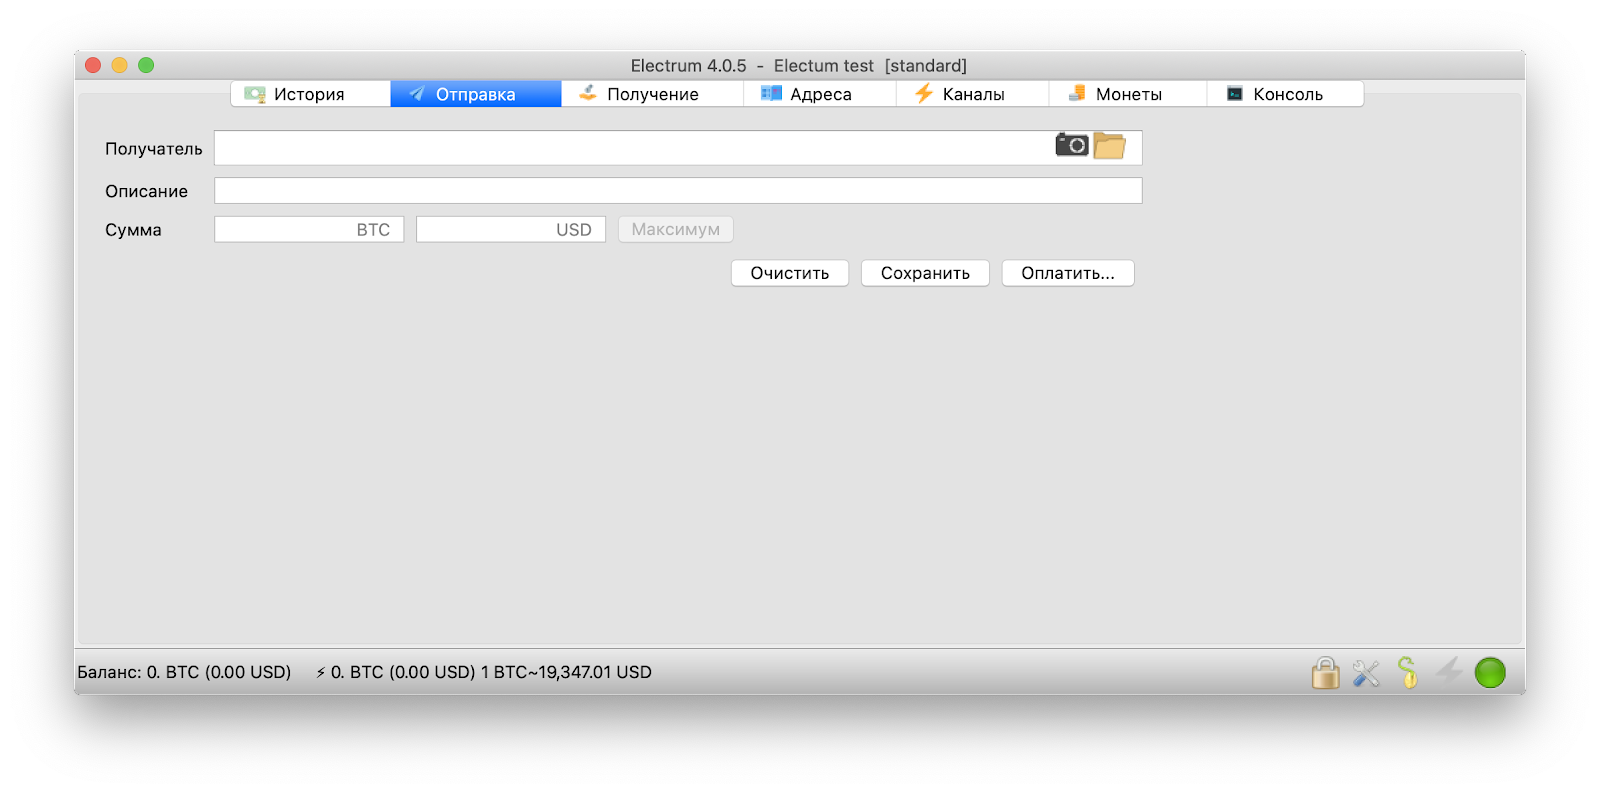The width and height of the screenshot is (1600, 793).
Task: Click the Сохранить button
Action: 925,273
